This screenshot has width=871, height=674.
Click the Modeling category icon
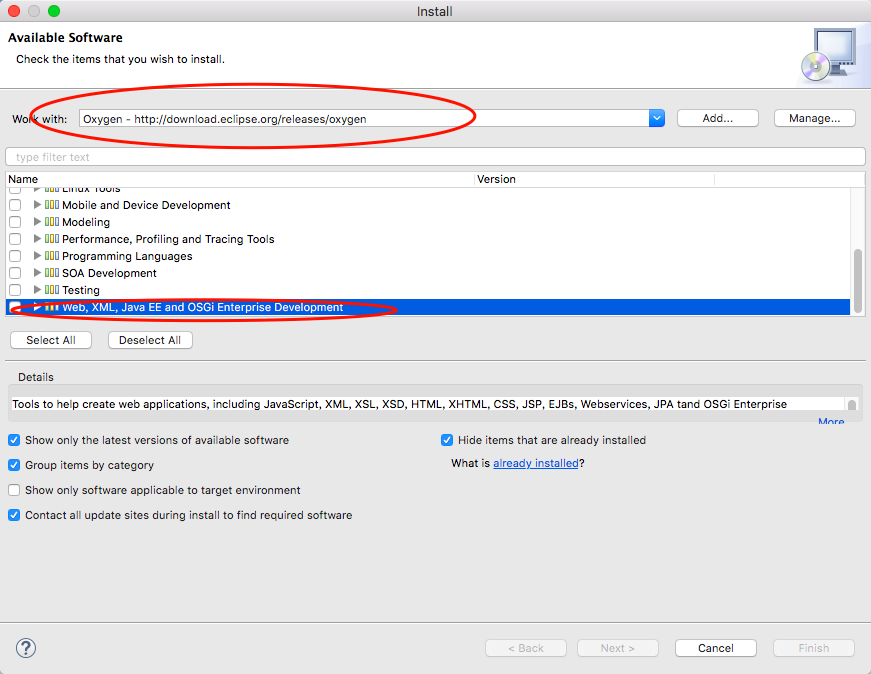pyautogui.click(x=52, y=222)
